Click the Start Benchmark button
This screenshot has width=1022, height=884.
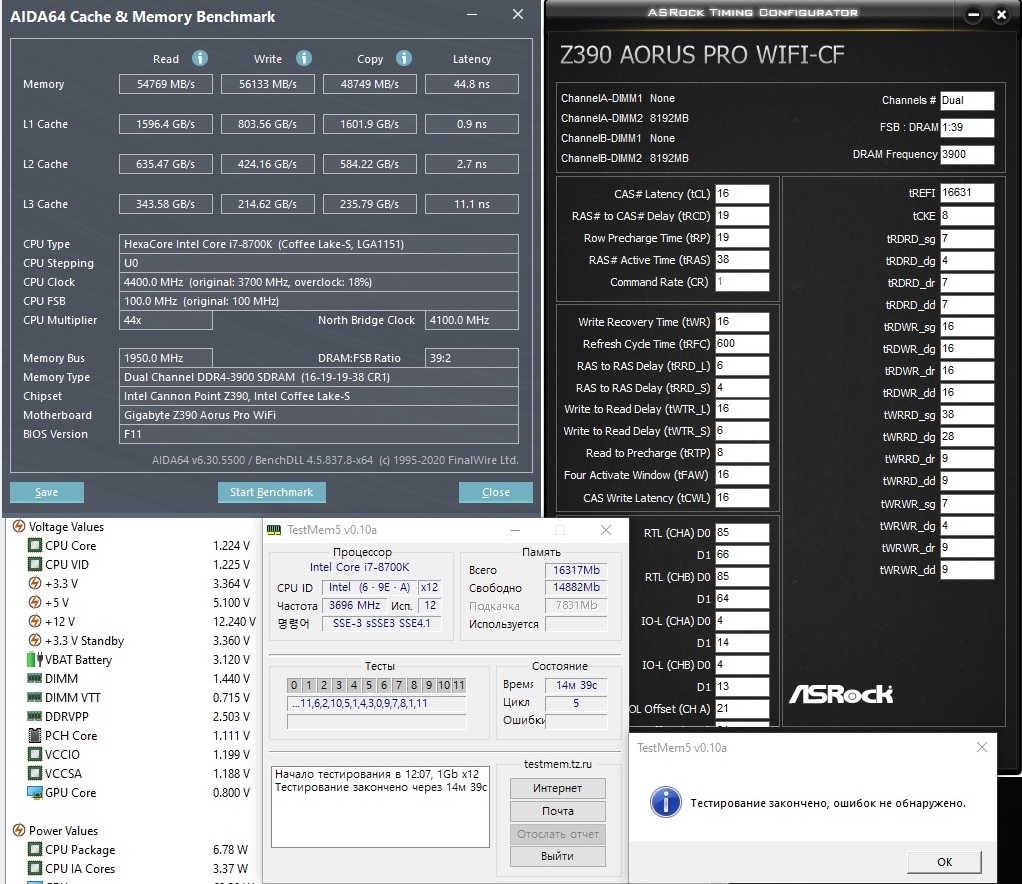(271, 492)
